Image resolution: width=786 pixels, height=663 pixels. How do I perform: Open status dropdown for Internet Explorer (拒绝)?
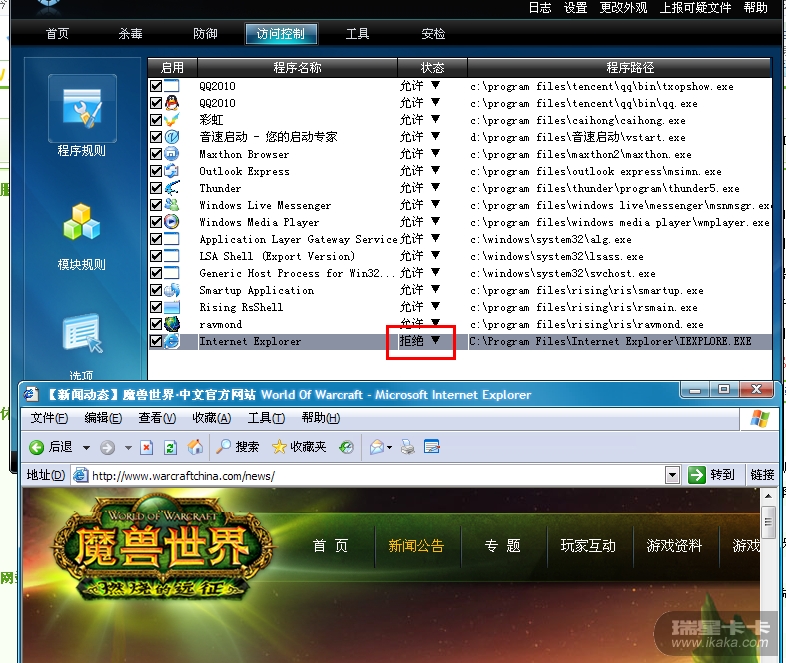[x=436, y=340]
